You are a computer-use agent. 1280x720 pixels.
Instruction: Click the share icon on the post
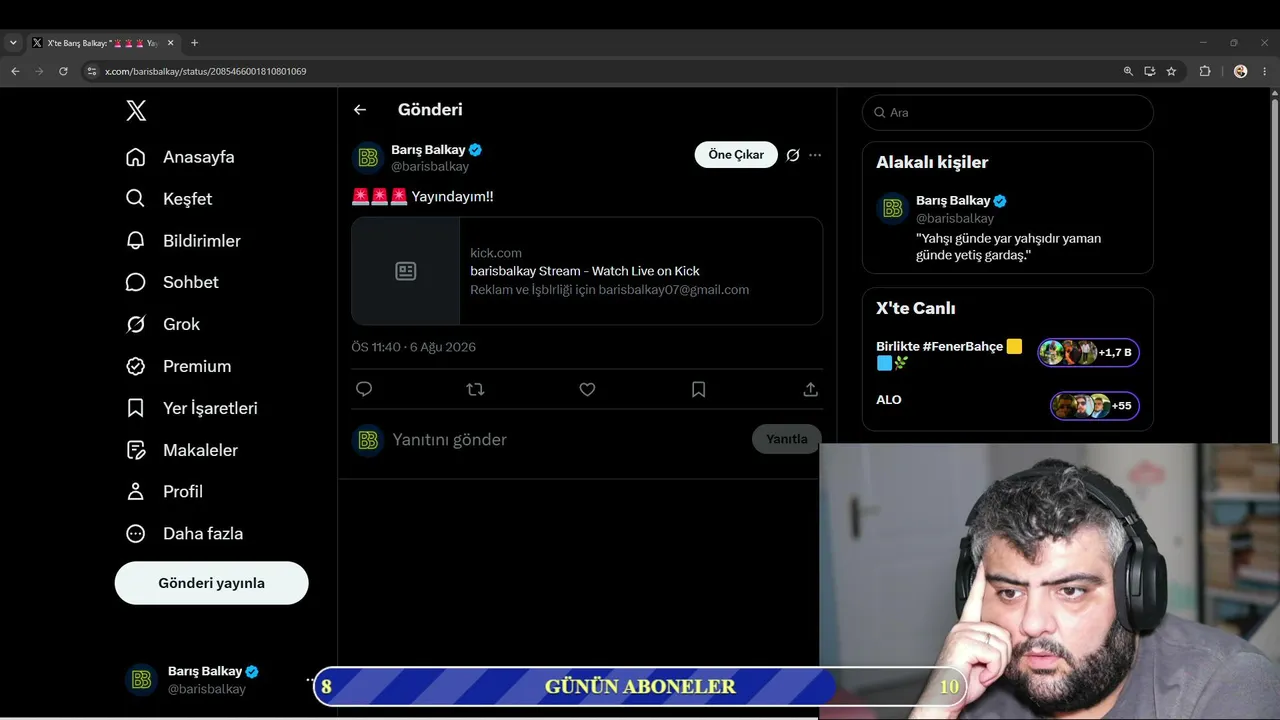click(x=810, y=389)
